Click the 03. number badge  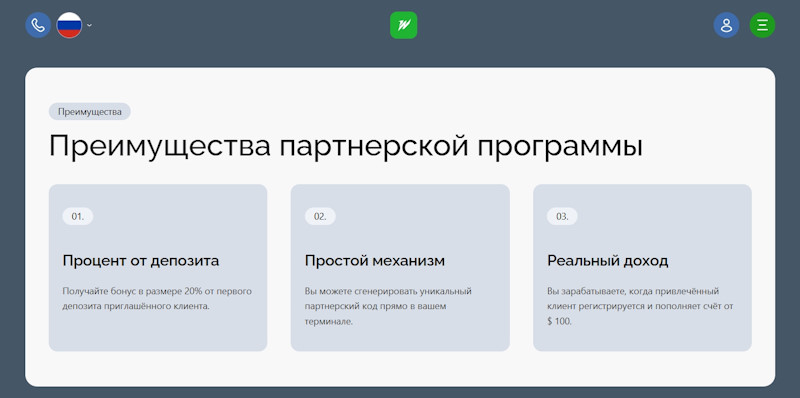click(x=562, y=216)
